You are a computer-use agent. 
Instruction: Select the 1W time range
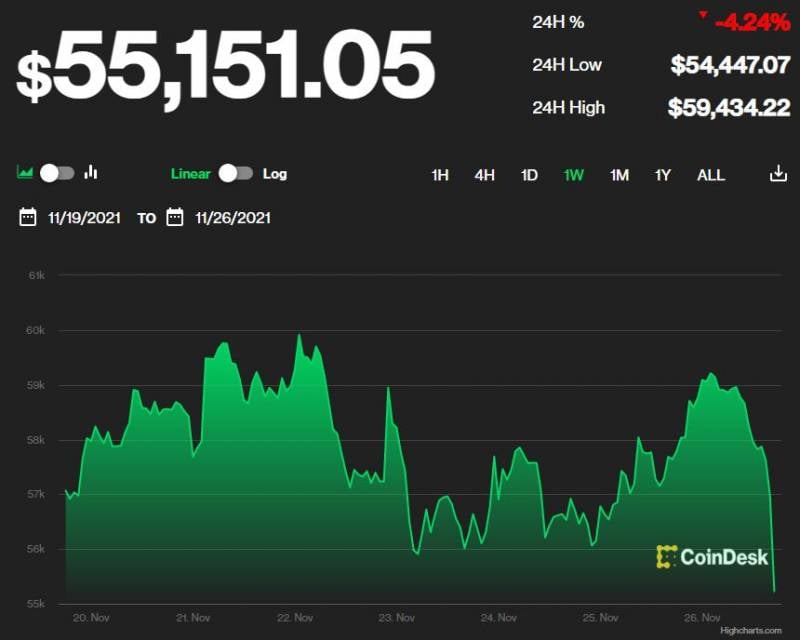pyautogui.click(x=573, y=175)
